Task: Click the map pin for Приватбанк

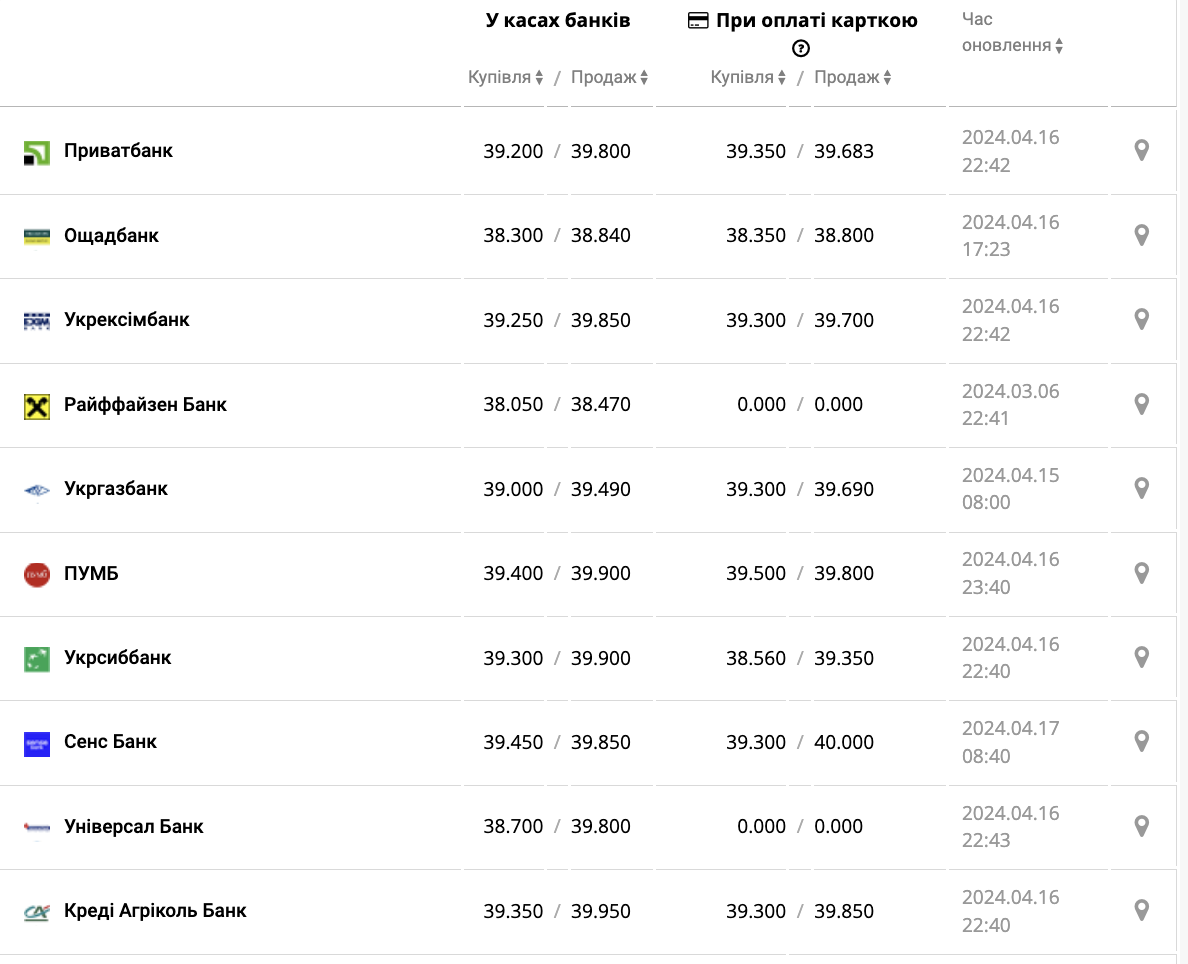Action: pyautogui.click(x=1141, y=151)
